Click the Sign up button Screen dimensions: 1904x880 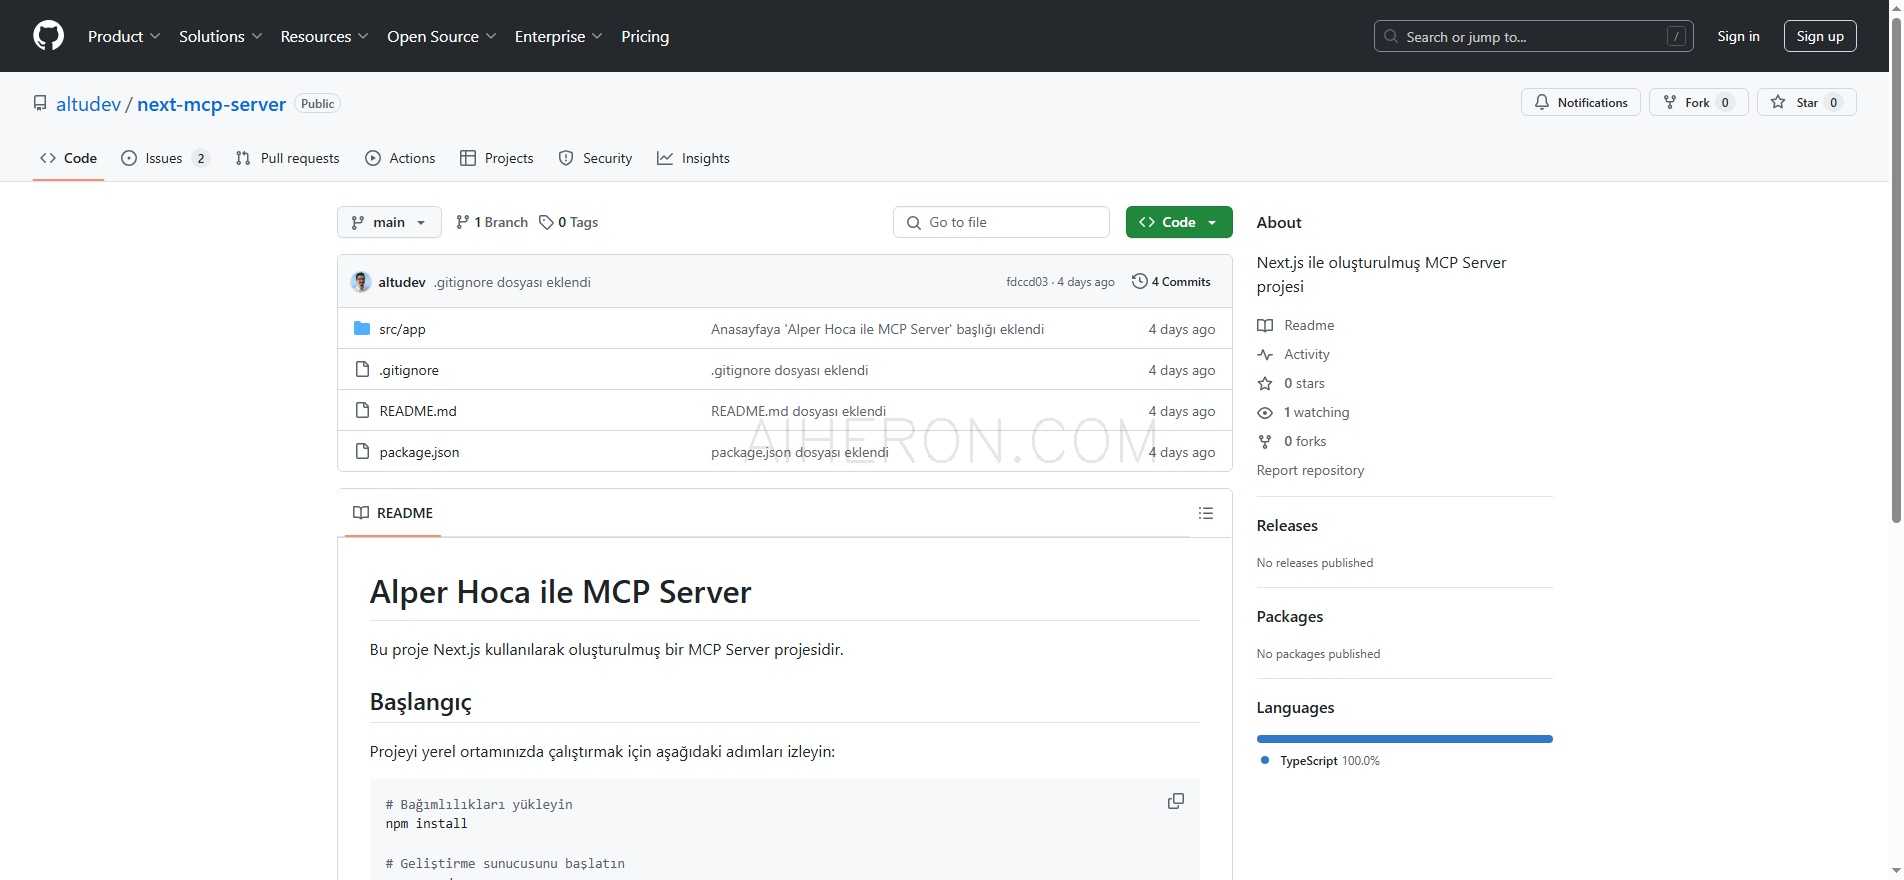(x=1820, y=36)
